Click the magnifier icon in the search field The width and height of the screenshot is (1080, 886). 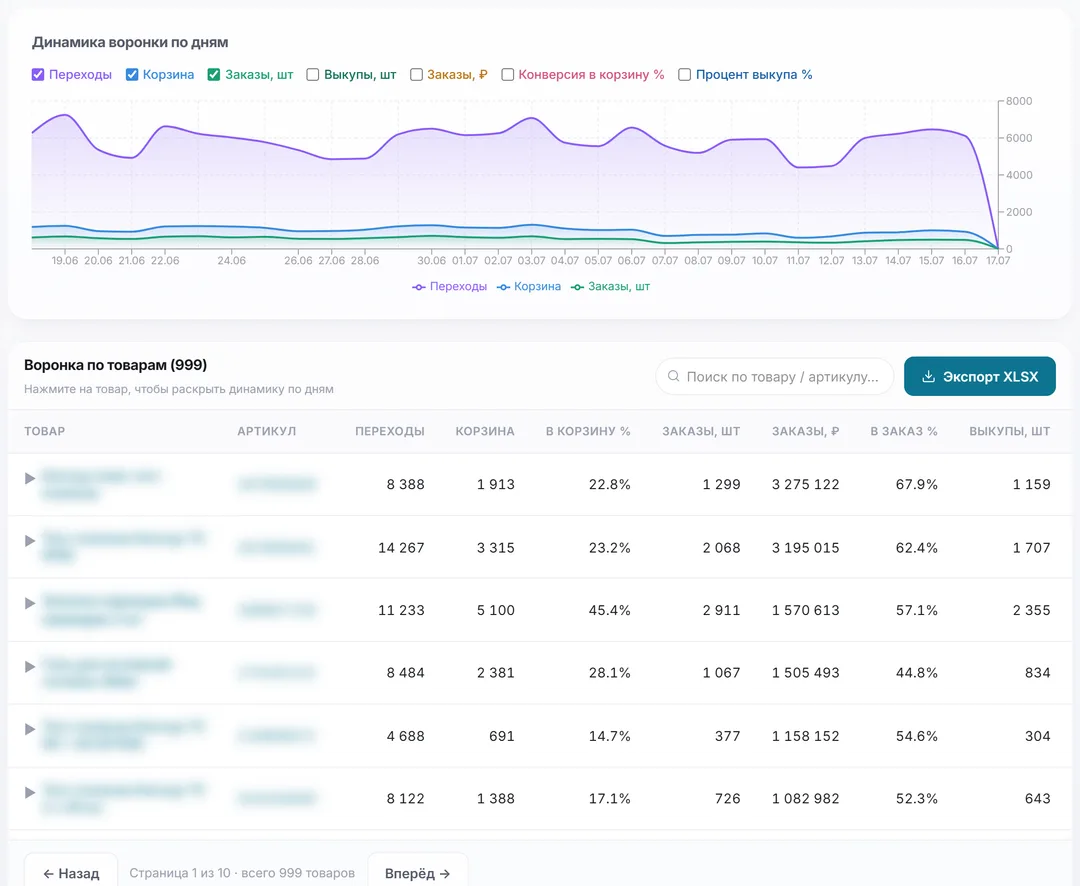[674, 376]
